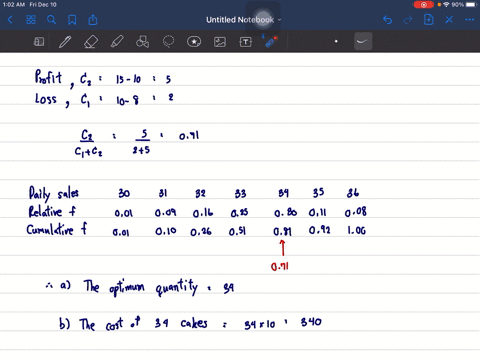Select the curved stroke style option
Viewport: 480px width, 360px height.
pyautogui.click(x=363, y=41)
